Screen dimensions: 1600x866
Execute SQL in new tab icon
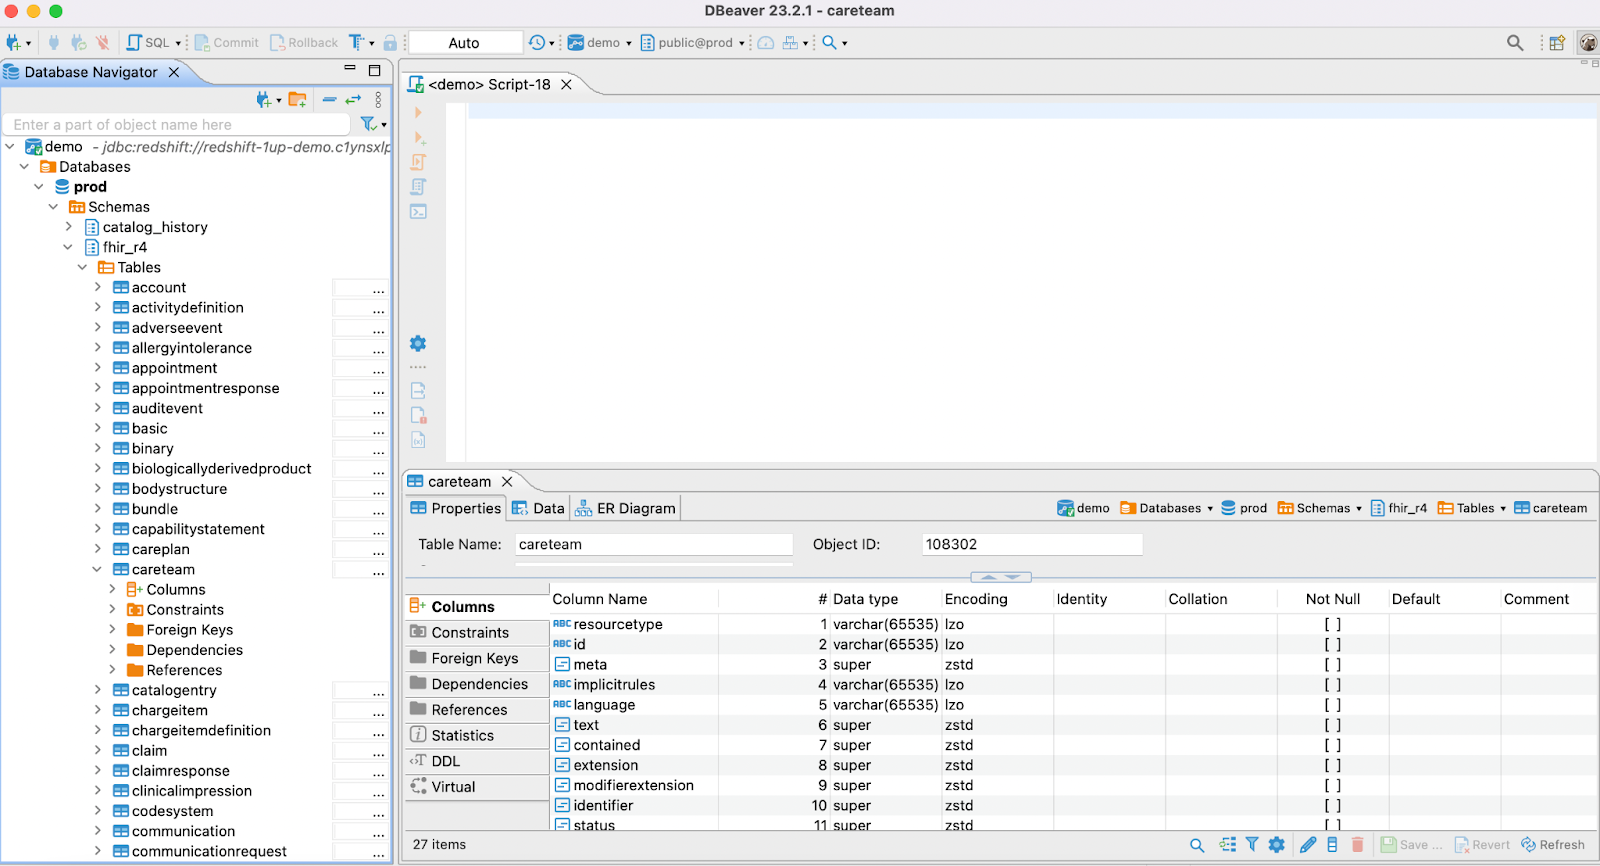pyautogui.click(x=419, y=138)
